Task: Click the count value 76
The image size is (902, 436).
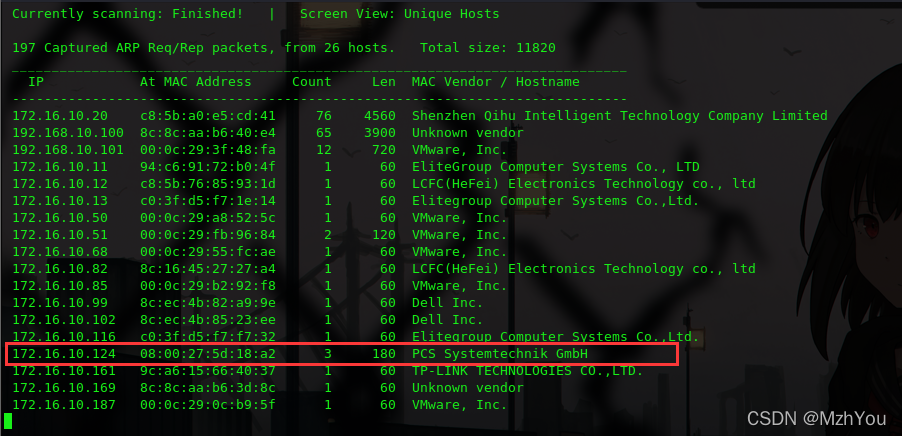Action: coord(324,116)
